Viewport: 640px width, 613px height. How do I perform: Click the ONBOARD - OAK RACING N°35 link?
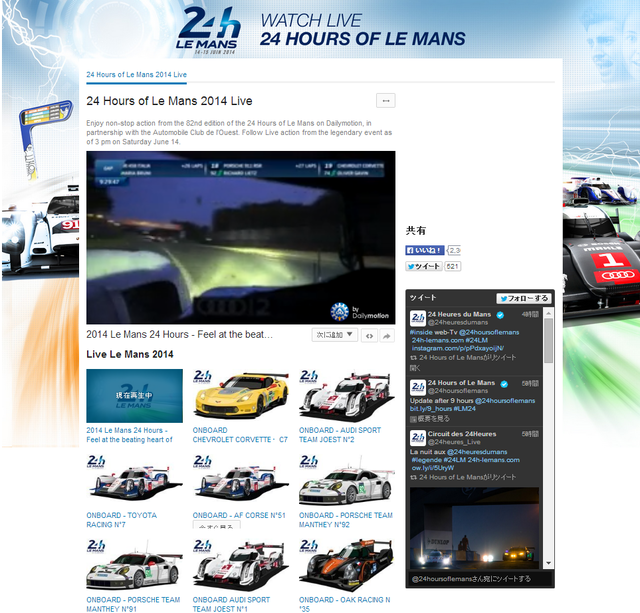pyautogui.click(x=344, y=604)
